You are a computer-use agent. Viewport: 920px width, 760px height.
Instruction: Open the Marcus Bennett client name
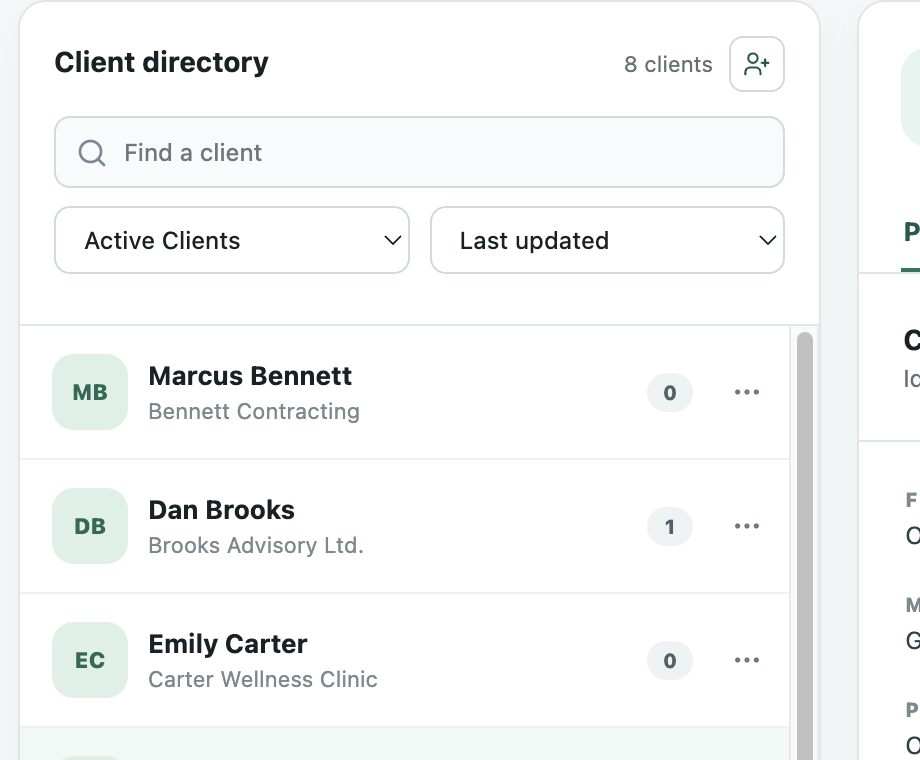[250, 376]
